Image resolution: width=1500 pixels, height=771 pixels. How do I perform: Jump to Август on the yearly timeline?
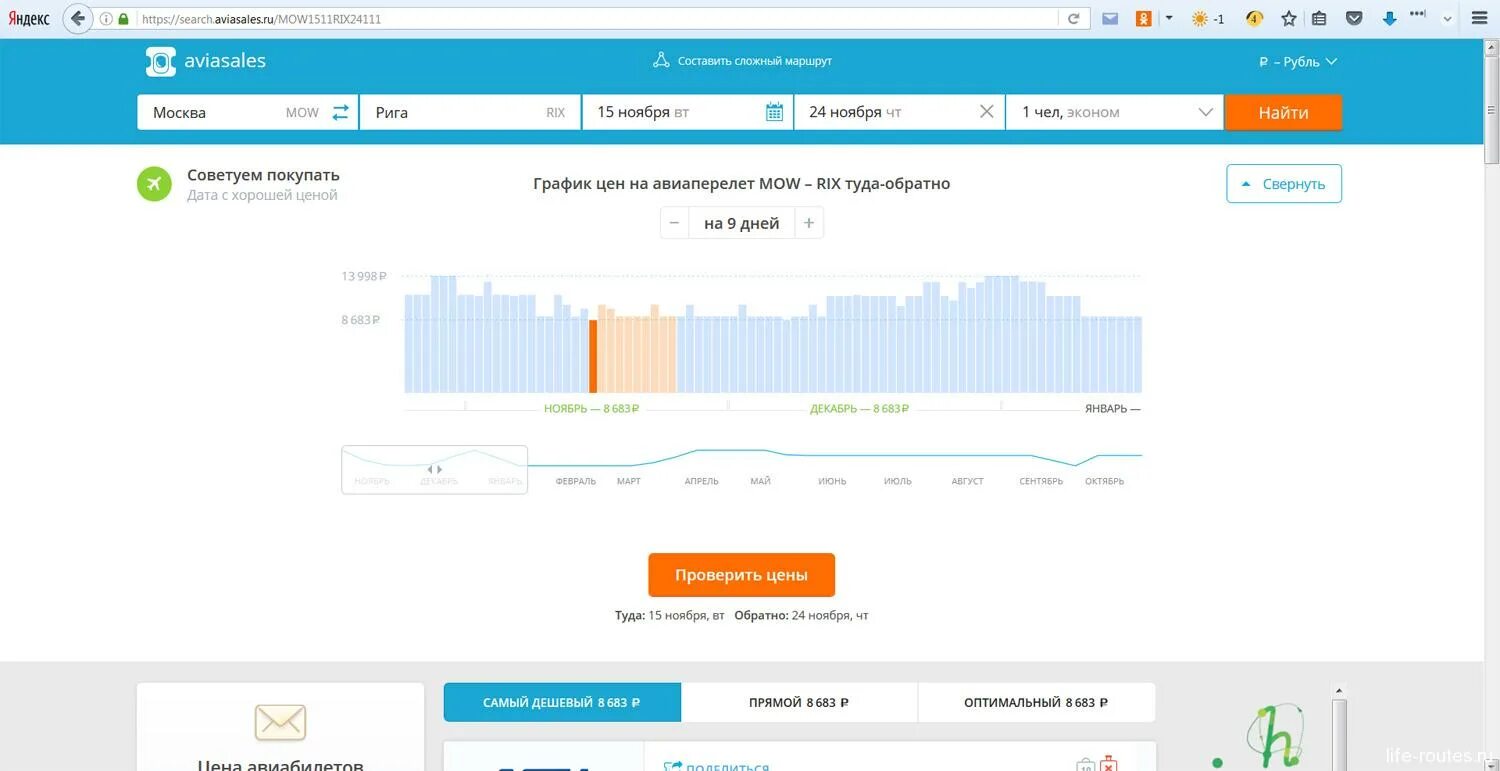(967, 481)
